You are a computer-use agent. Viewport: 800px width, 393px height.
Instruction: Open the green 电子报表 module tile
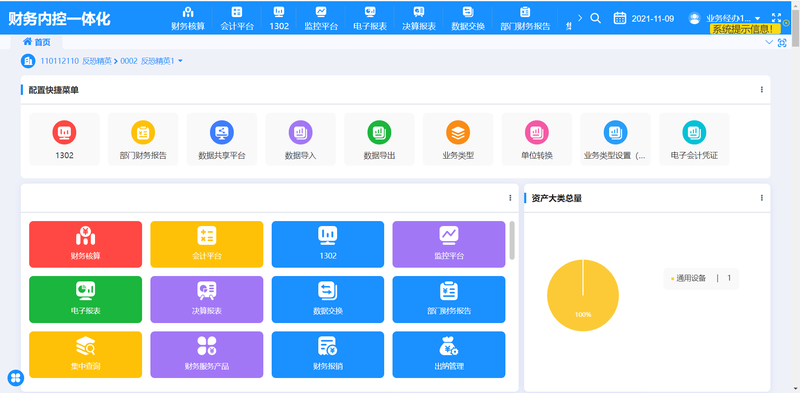[85, 300]
